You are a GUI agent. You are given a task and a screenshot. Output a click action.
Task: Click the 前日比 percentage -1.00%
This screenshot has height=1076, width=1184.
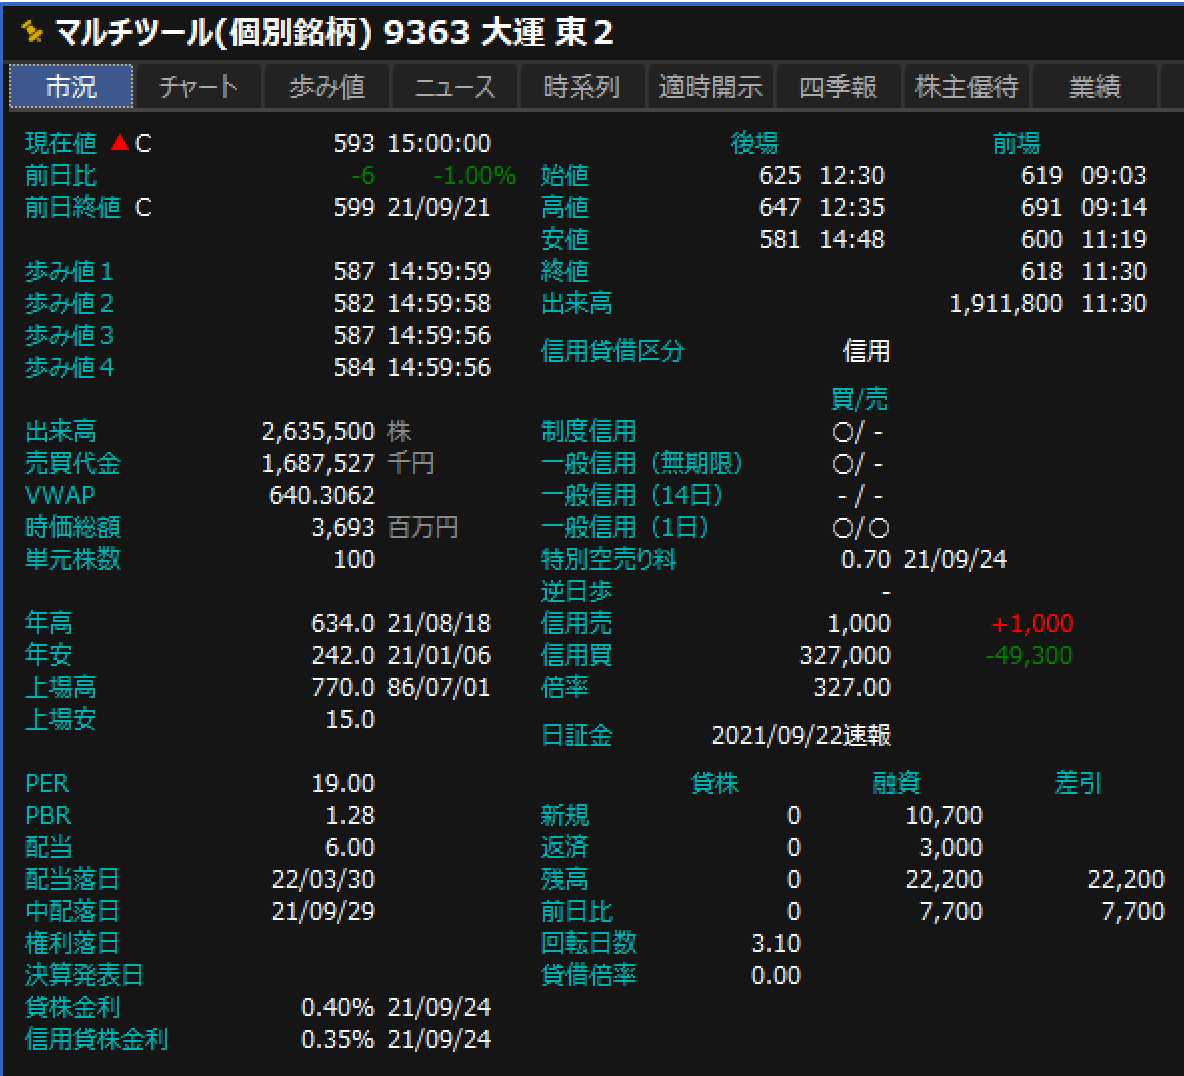[474, 176]
